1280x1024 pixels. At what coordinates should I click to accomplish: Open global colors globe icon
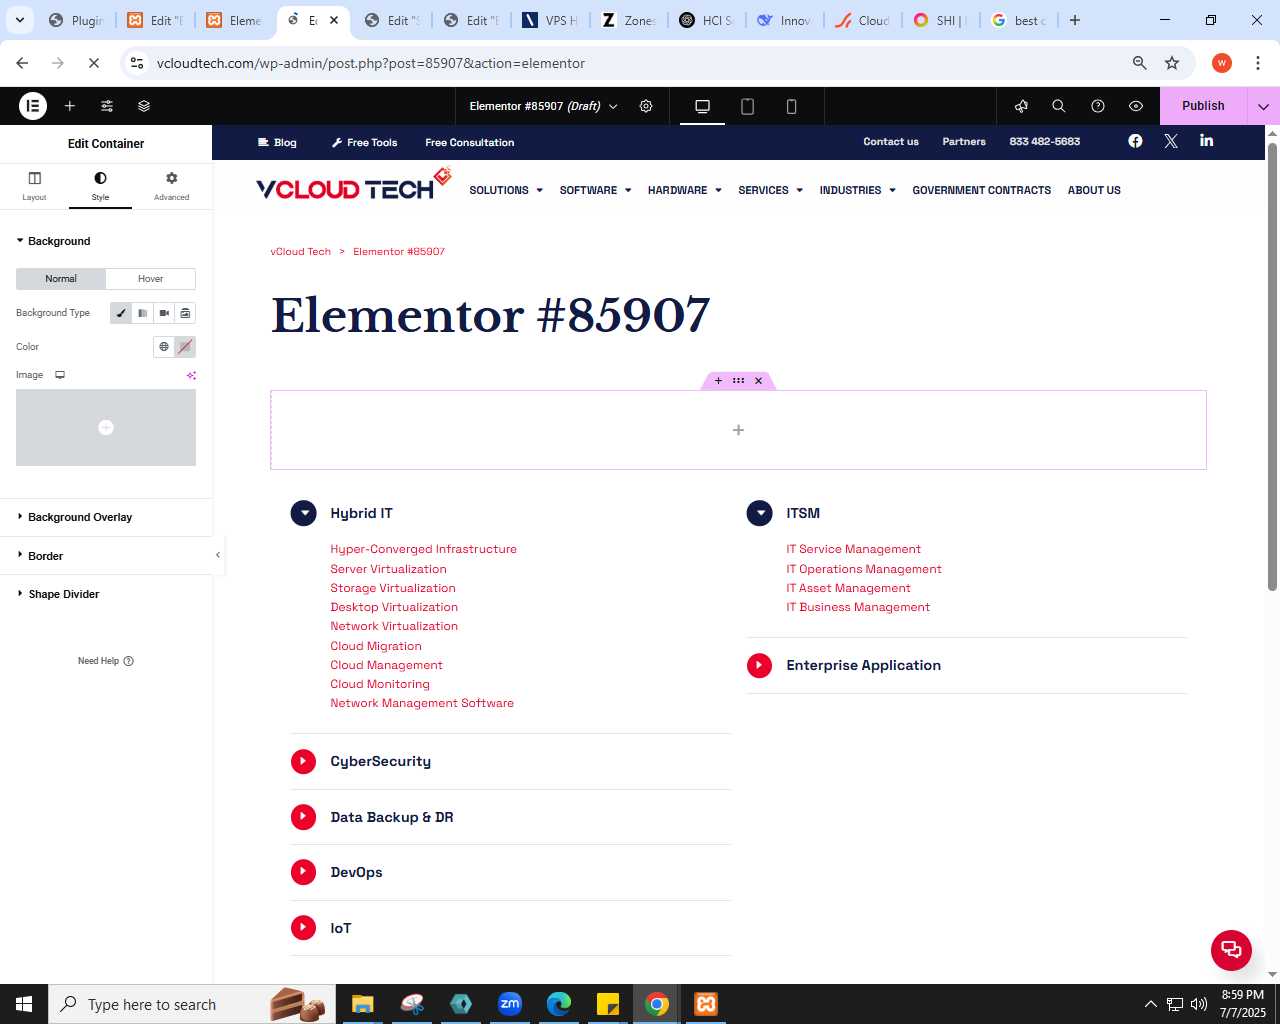tap(164, 347)
